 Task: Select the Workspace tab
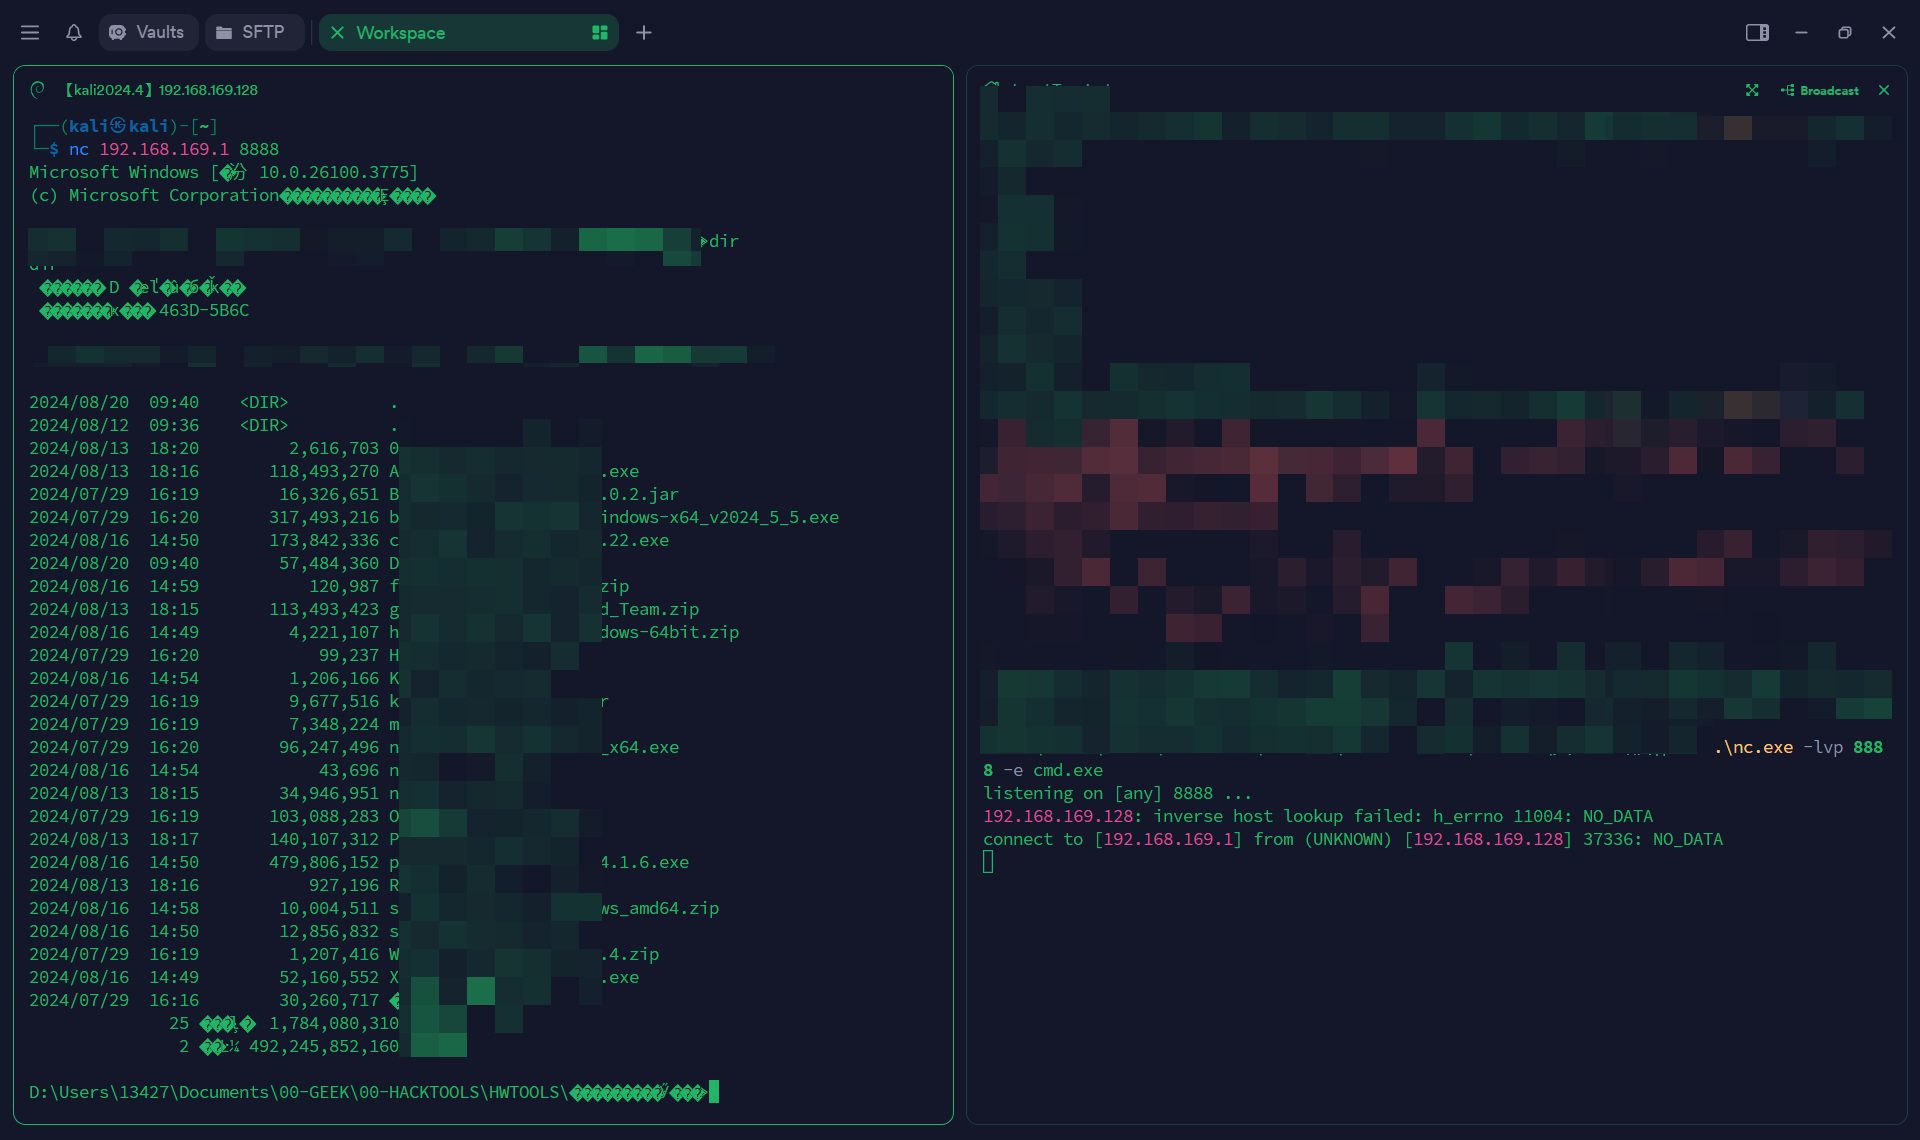pyautogui.click(x=468, y=33)
